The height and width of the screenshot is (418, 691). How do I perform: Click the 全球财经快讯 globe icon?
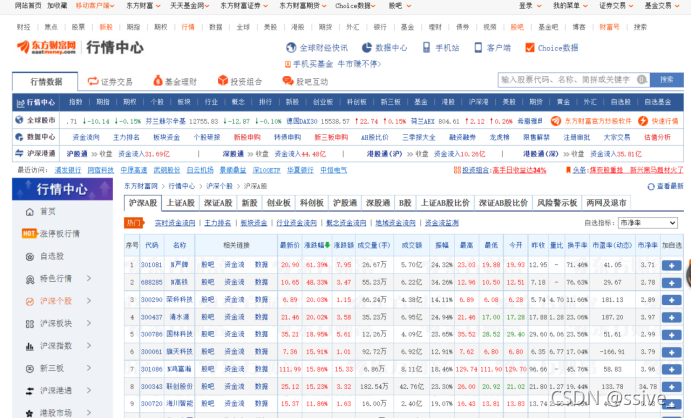291,48
